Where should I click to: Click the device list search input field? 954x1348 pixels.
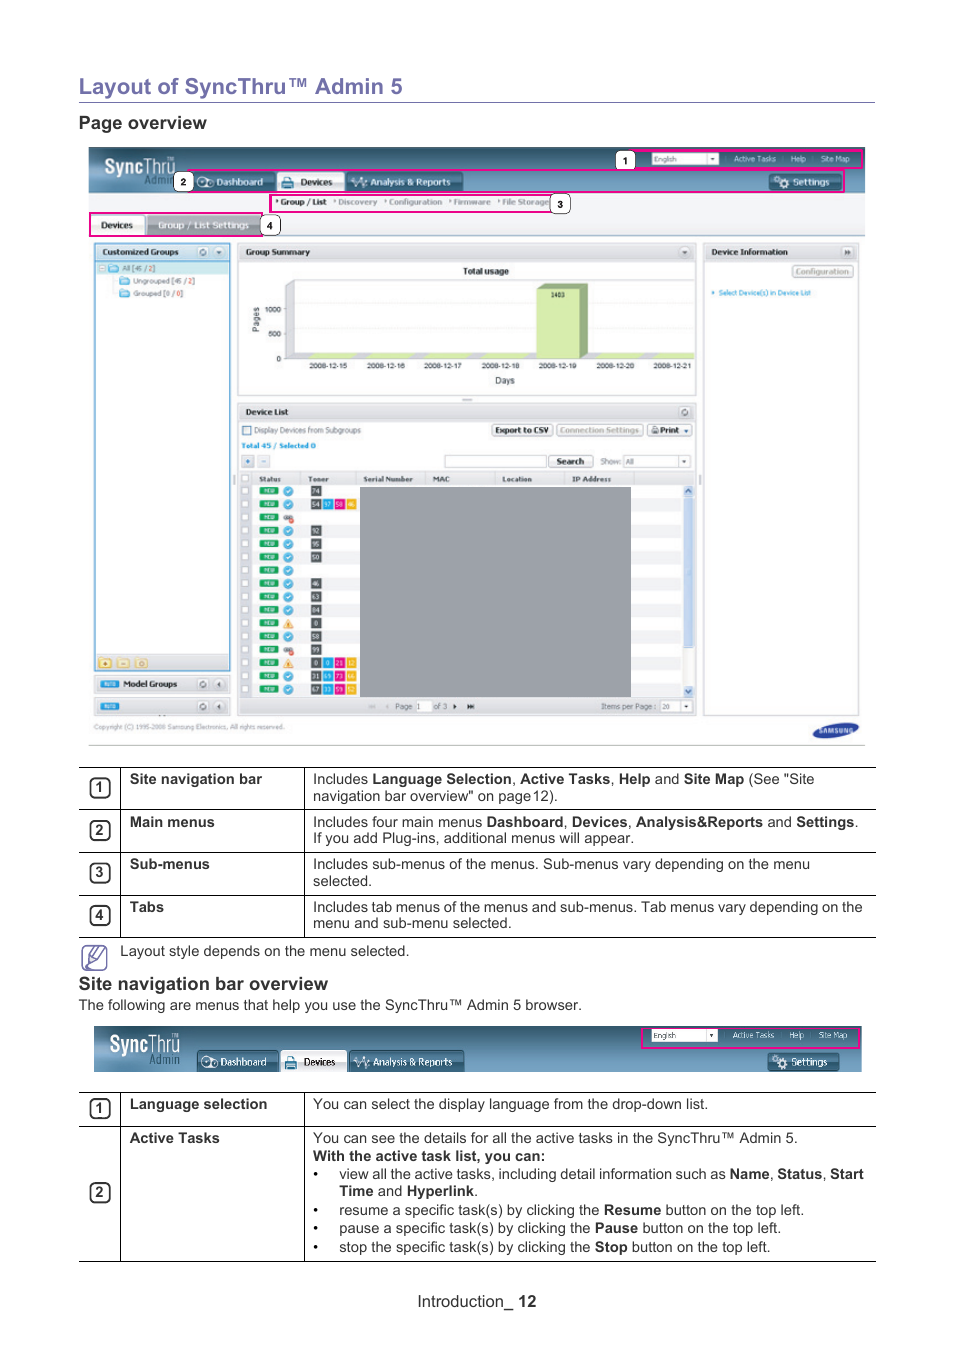pos(496,461)
